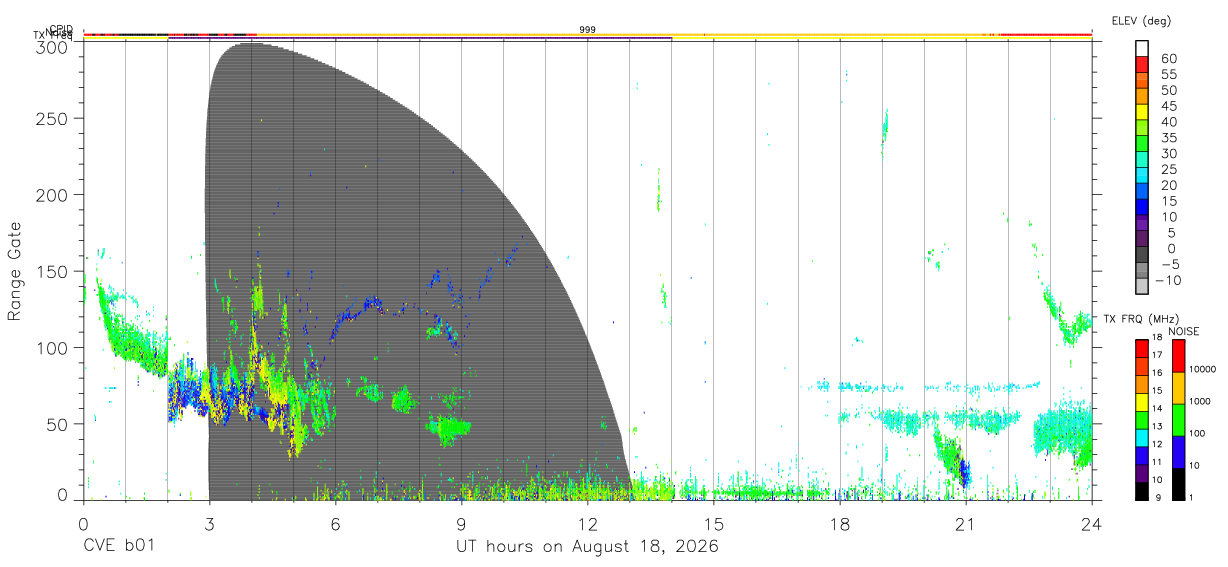
Task: Click the '12' tick on UT hours axis
Action: [x=587, y=523]
